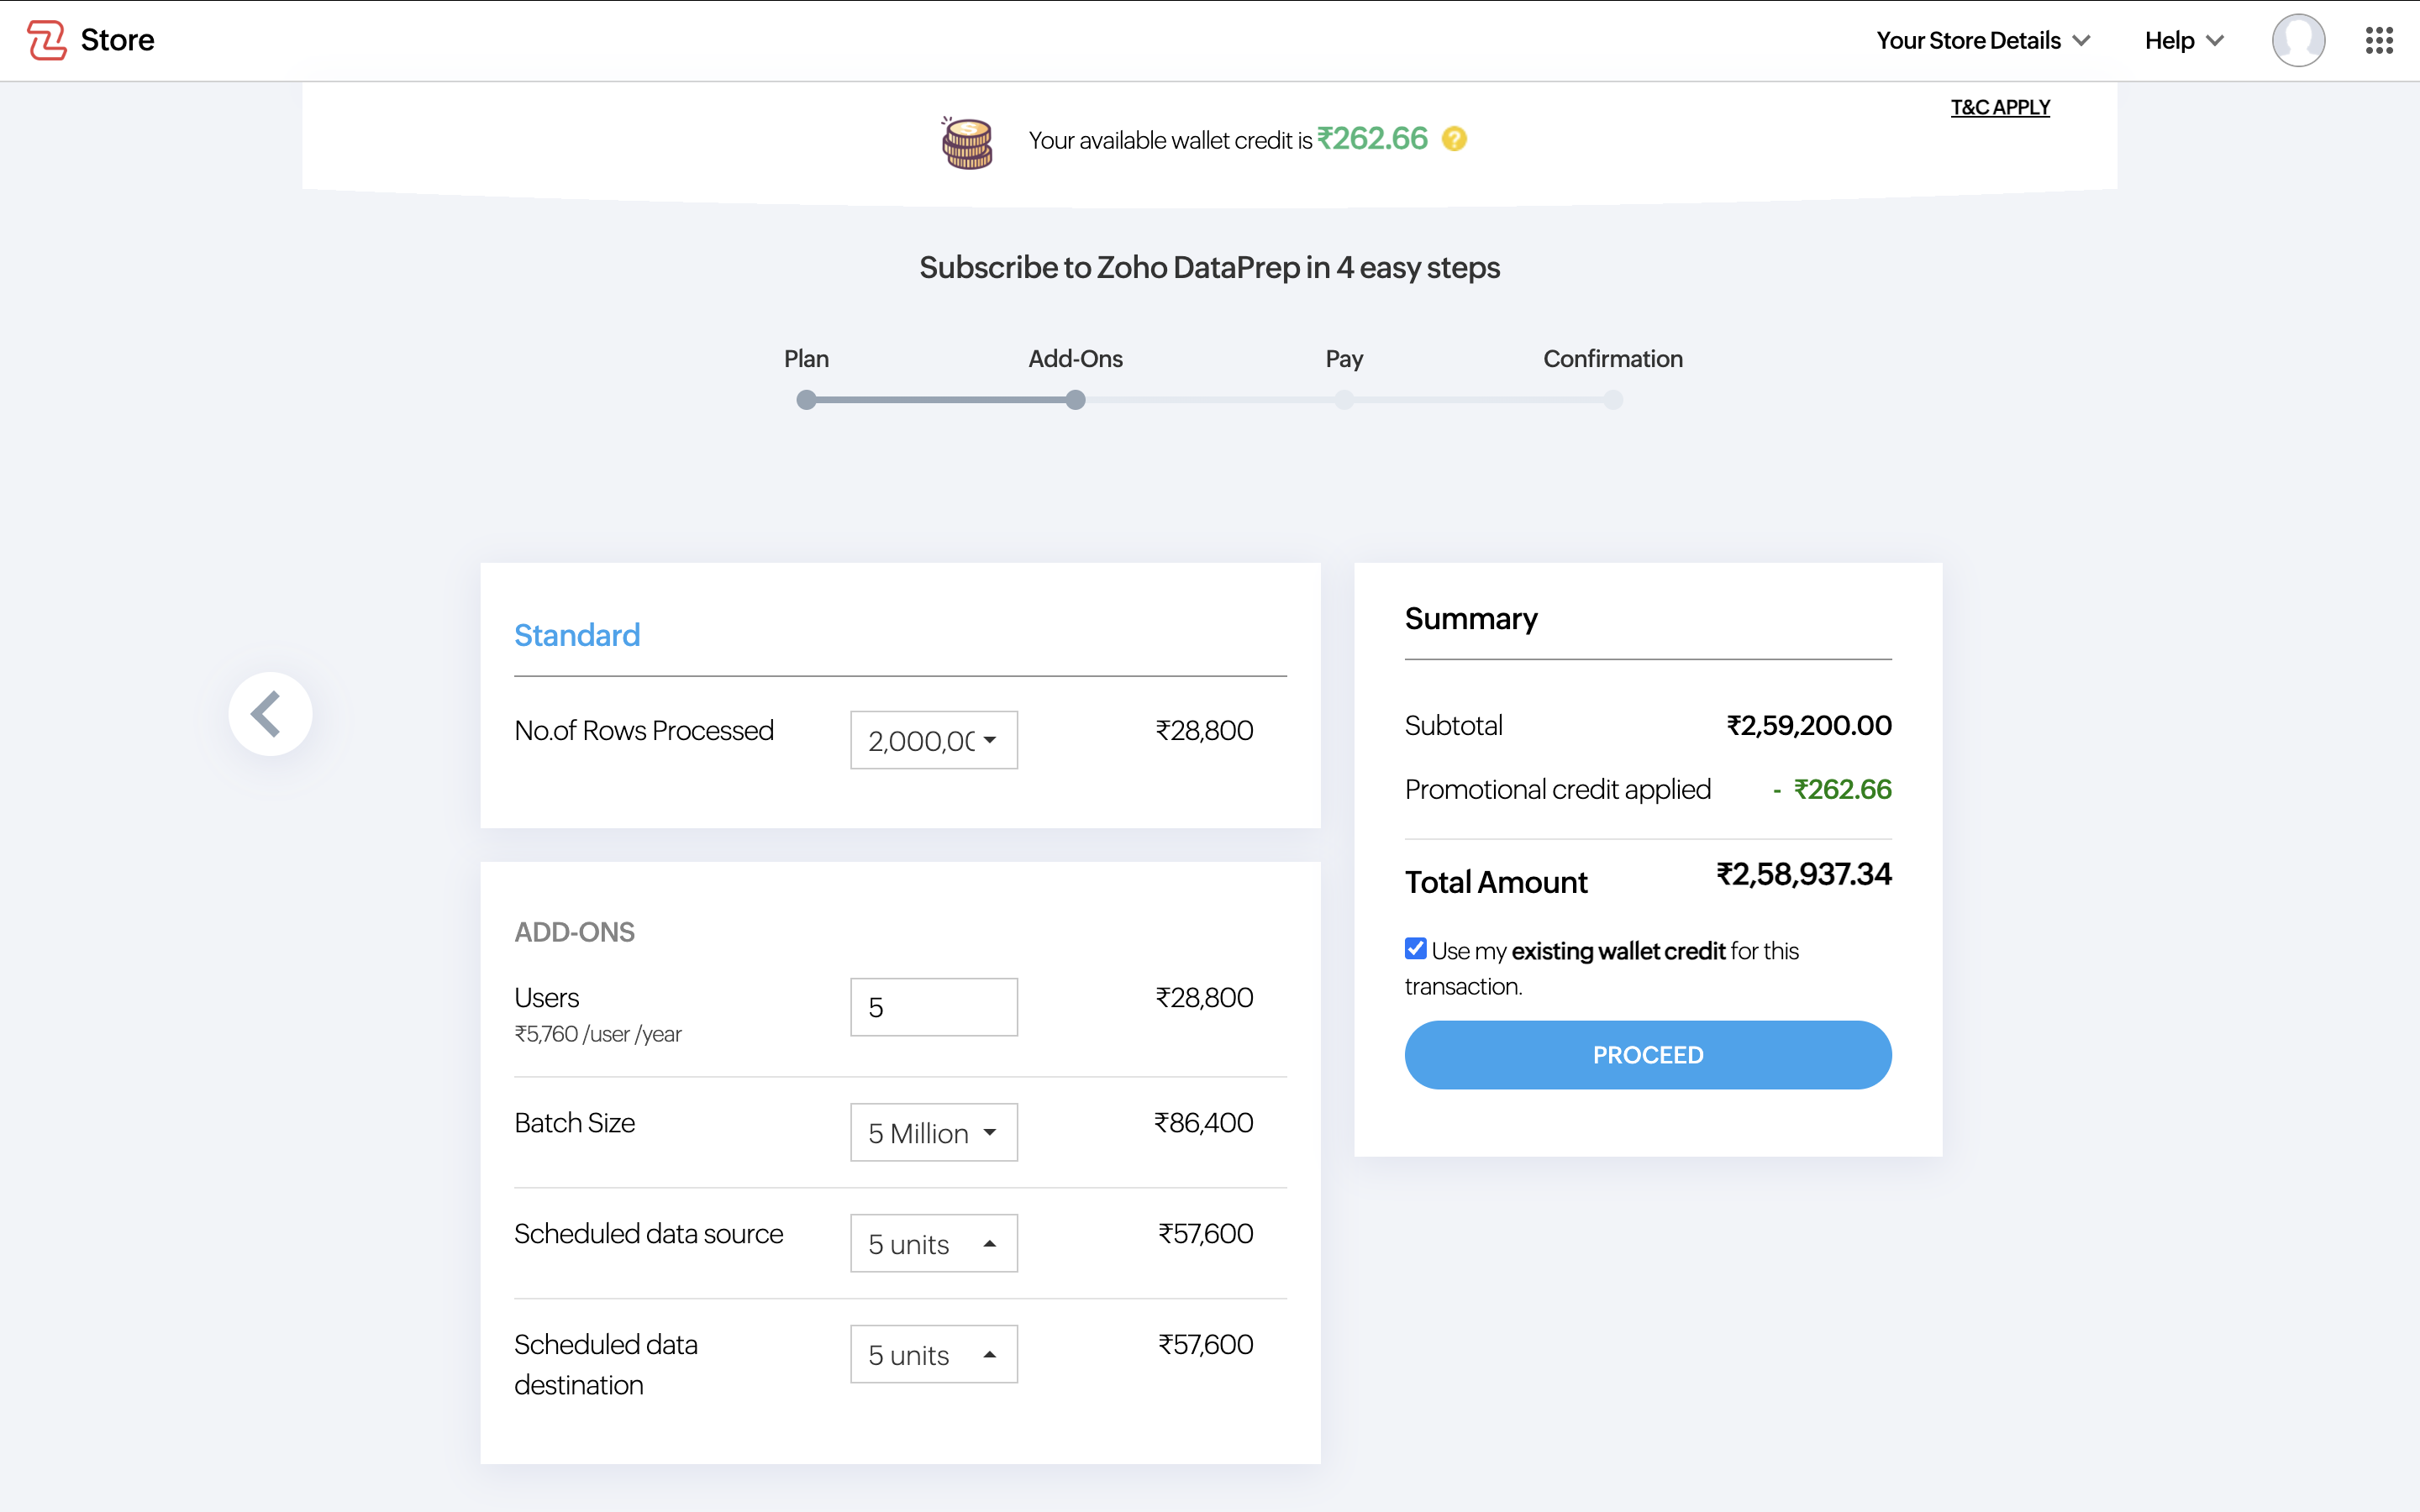Expand Scheduled data source units dropdown
2420x1512 pixels.
click(933, 1243)
